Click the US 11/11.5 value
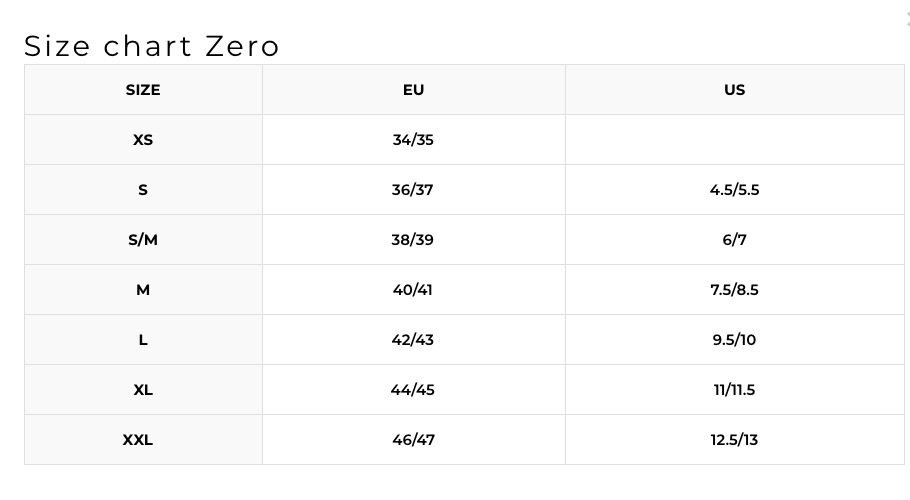Image resolution: width=910 pixels, height=500 pixels. [734, 390]
